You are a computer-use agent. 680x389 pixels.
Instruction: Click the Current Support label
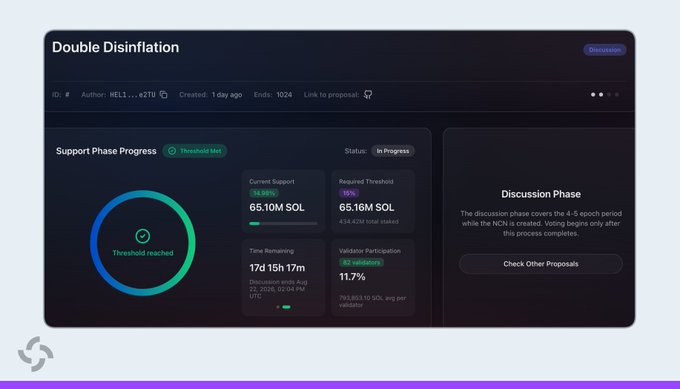[x=271, y=181]
